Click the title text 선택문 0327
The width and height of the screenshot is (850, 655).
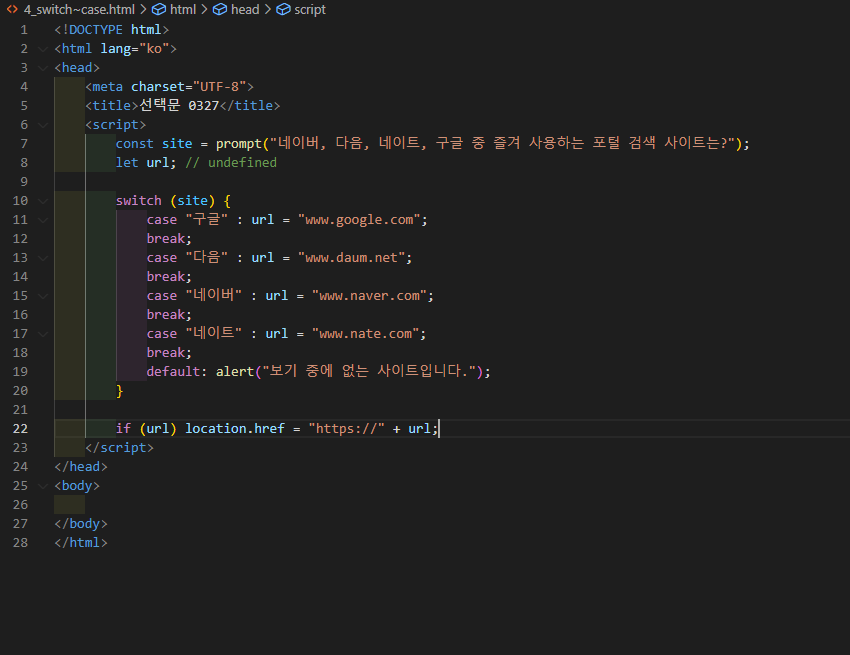point(179,105)
